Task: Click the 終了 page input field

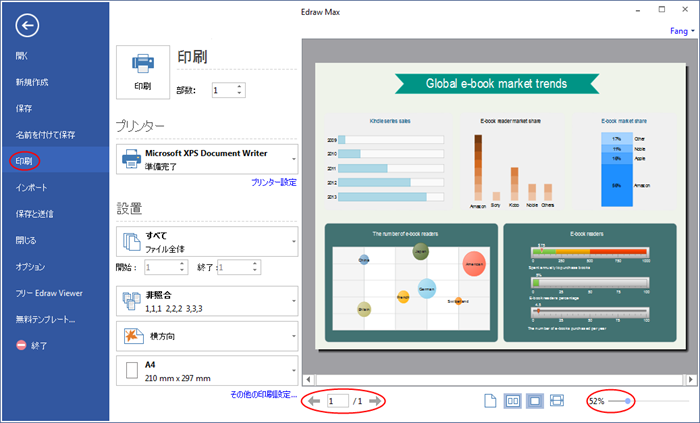Action: (x=234, y=267)
